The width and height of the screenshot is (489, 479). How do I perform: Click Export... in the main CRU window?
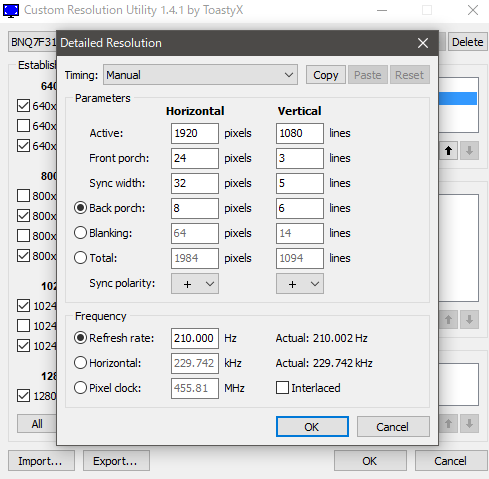point(116,461)
